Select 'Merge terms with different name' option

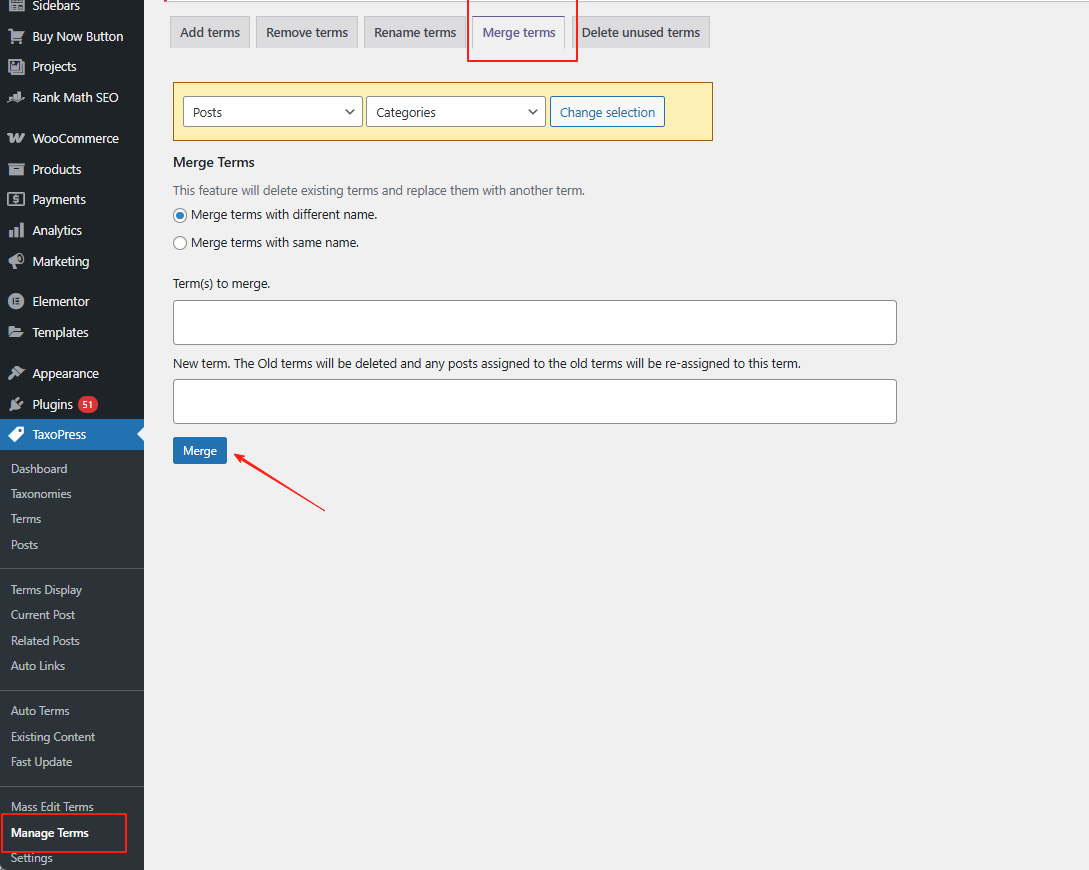coord(180,215)
